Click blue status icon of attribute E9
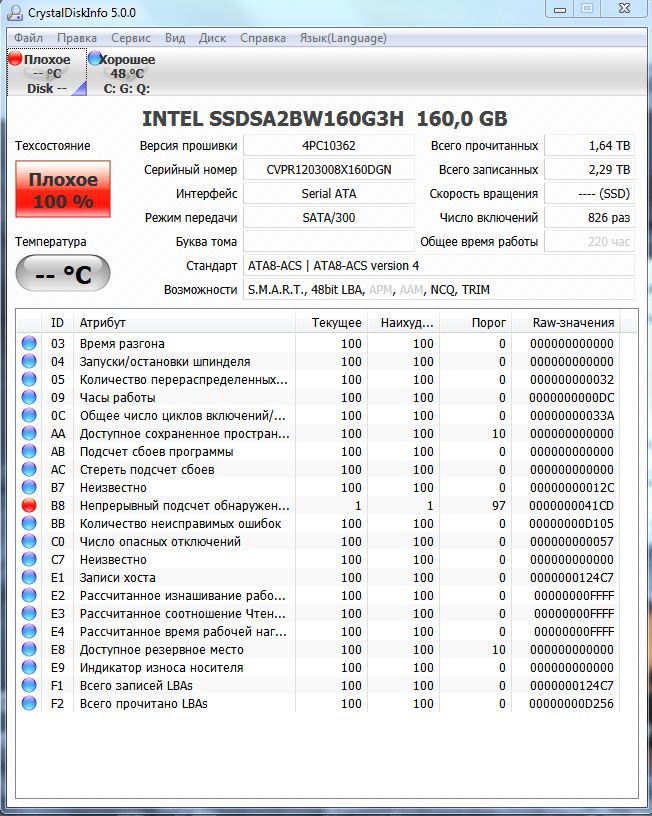The height and width of the screenshot is (816, 652). [x=29, y=667]
